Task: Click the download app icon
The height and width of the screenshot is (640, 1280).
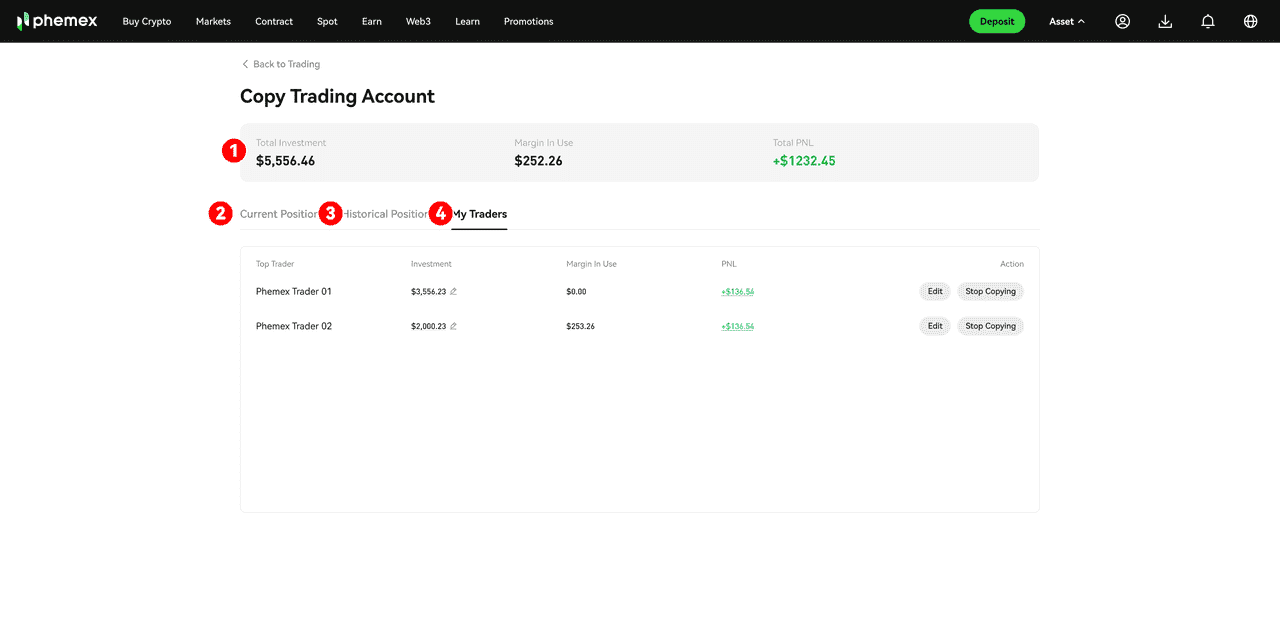Action: tap(1165, 21)
